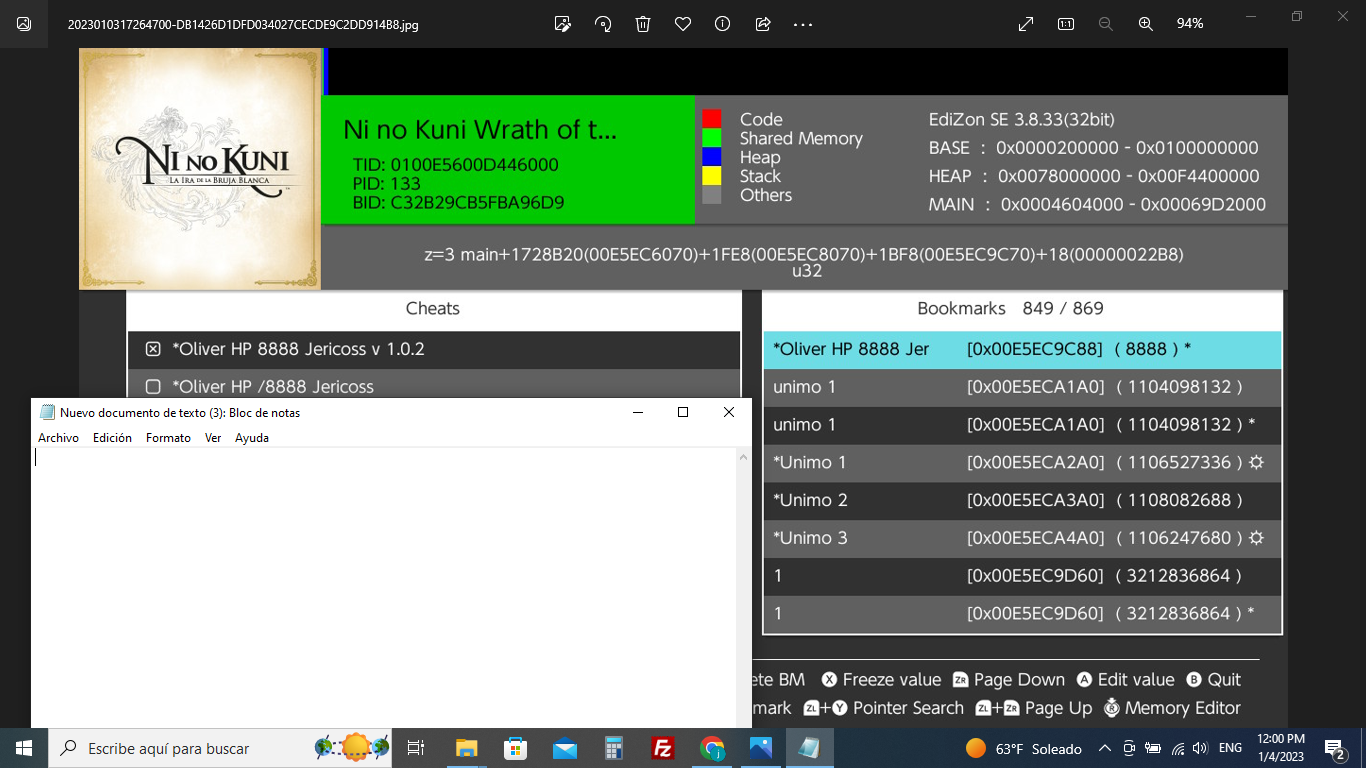This screenshot has height=768, width=1366.
Task: Click the checked box beside Oliver HP 8888 Jericoss v 1.0.2
Action: click(153, 349)
